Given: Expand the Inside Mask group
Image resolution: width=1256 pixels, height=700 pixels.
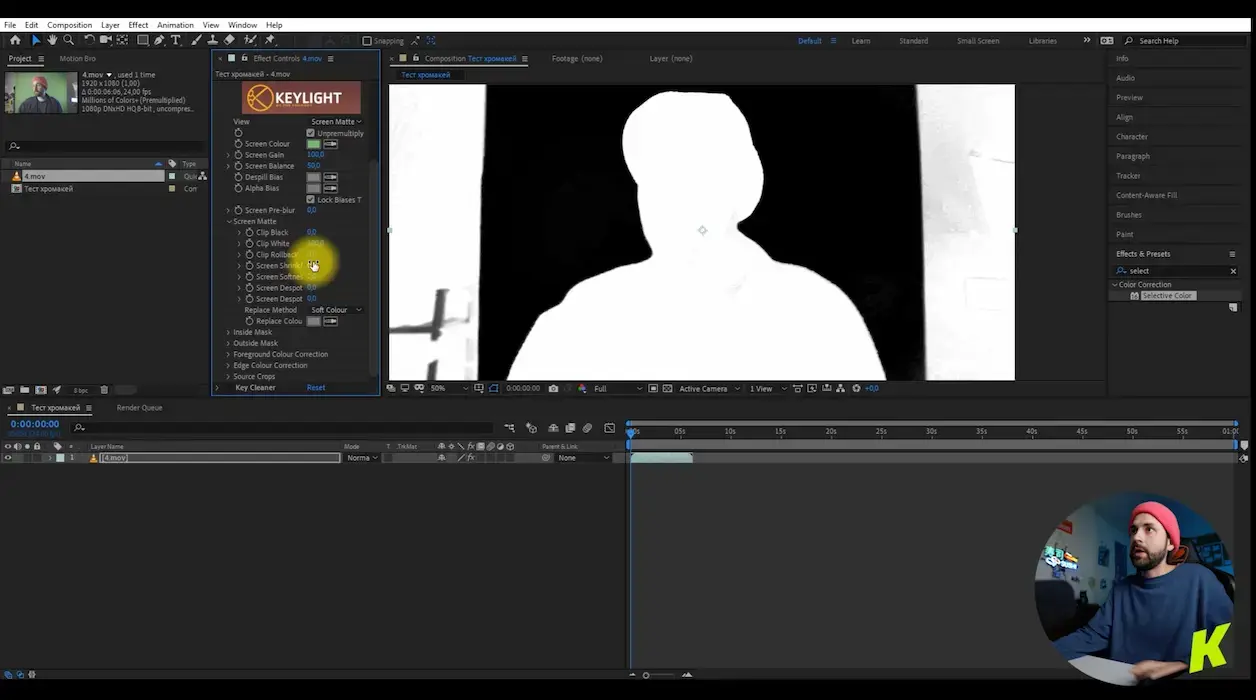Looking at the screenshot, I should pos(228,332).
